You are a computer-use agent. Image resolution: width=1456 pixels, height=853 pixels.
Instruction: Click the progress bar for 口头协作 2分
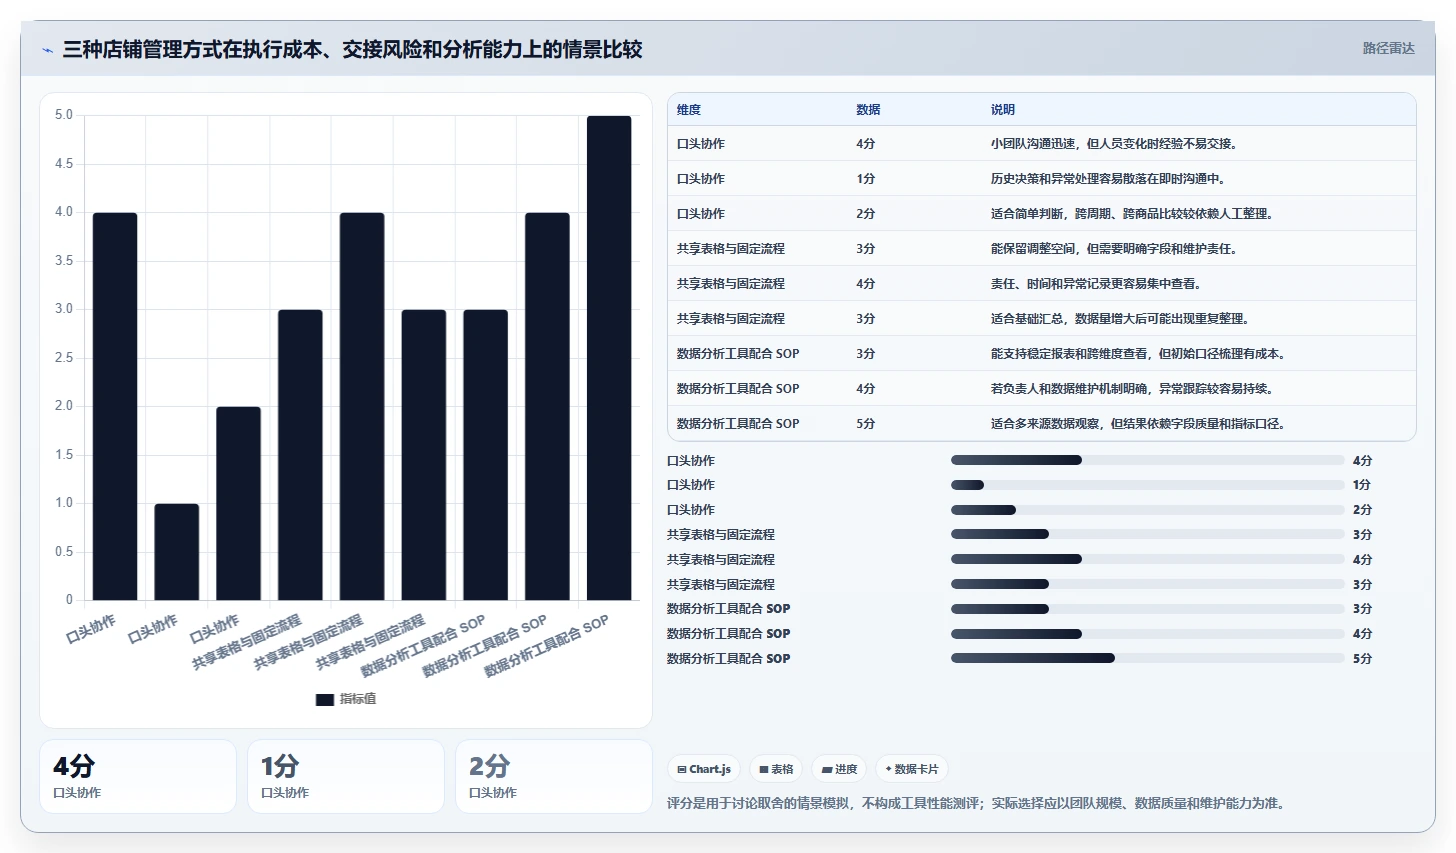(x=1147, y=510)
